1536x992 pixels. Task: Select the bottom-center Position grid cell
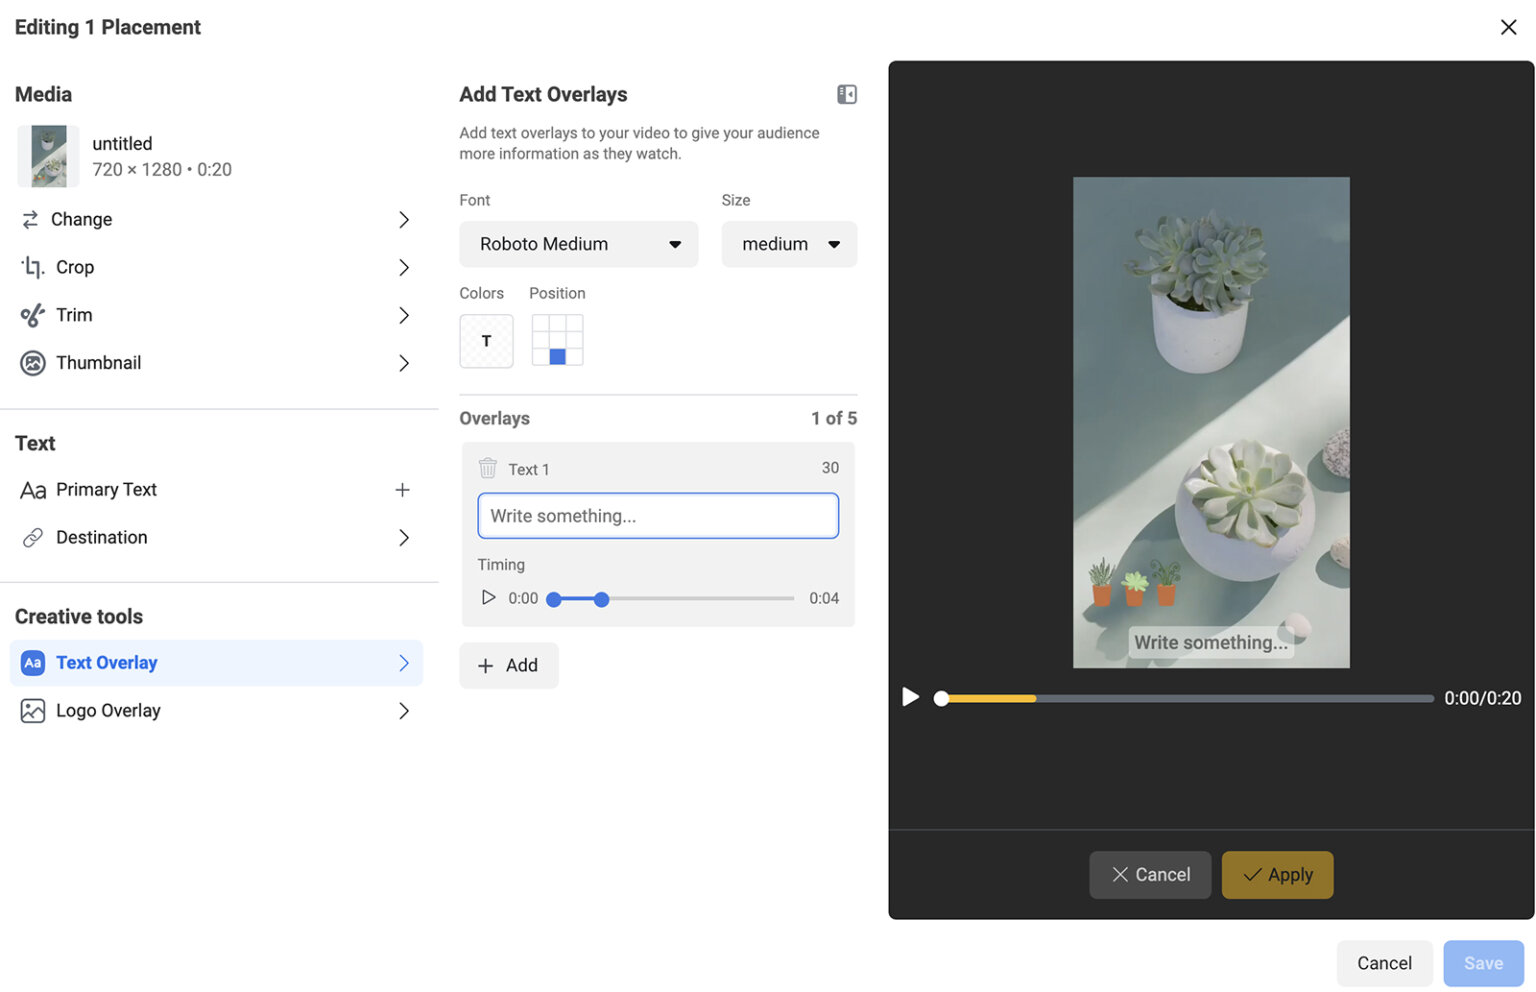click(x=556, y=356)
